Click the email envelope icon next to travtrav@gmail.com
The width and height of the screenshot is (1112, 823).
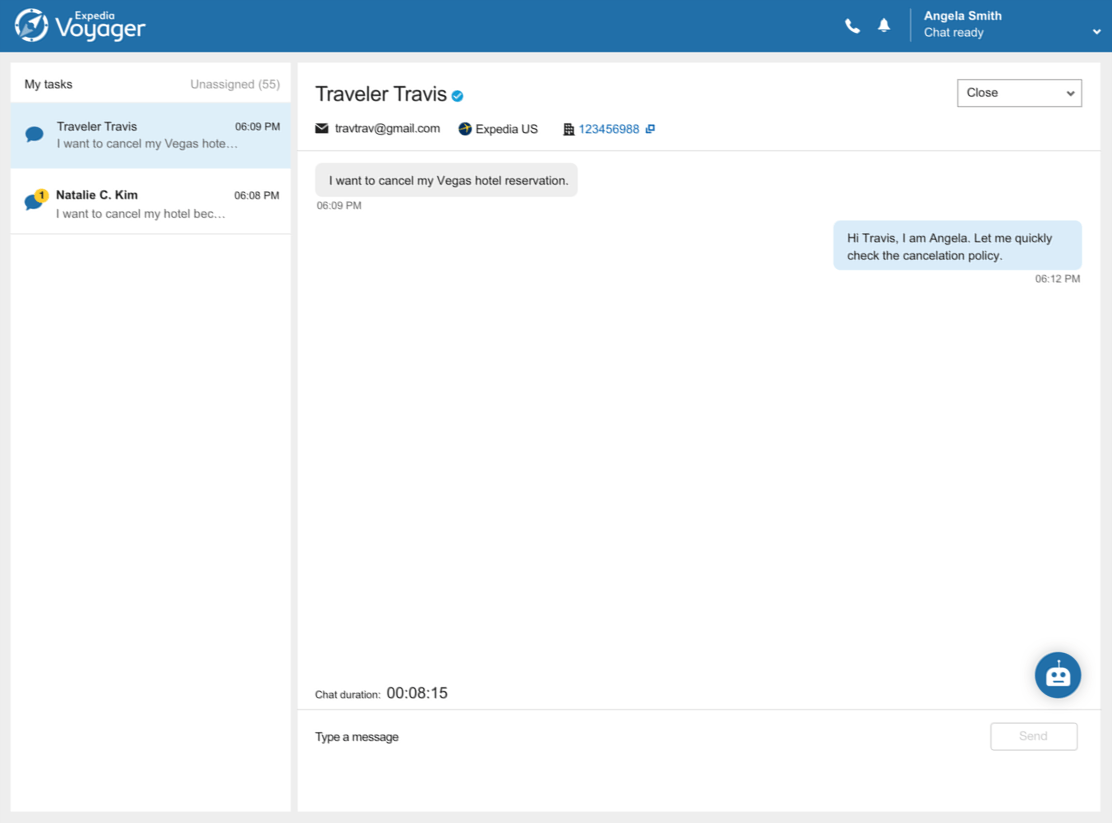tap(321, 128)
